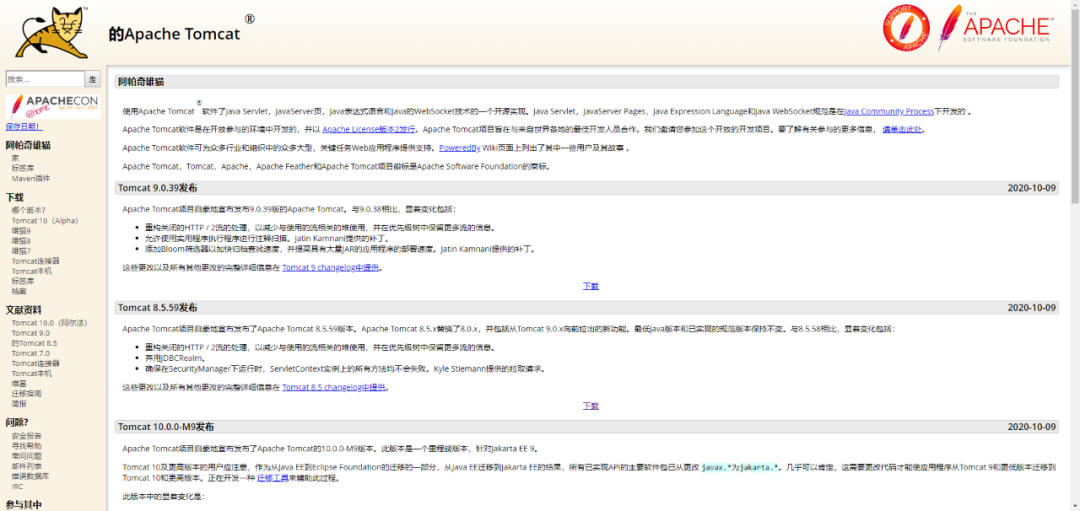Focus the 搜索 search input field
Screen dimensions: 1080x511
pos(45,79)
